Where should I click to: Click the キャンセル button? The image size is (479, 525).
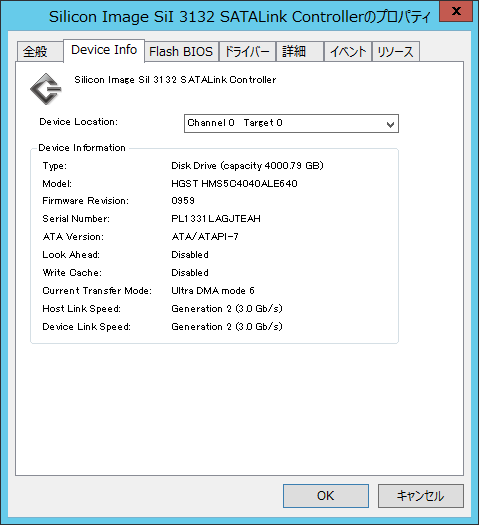[421, 496]
